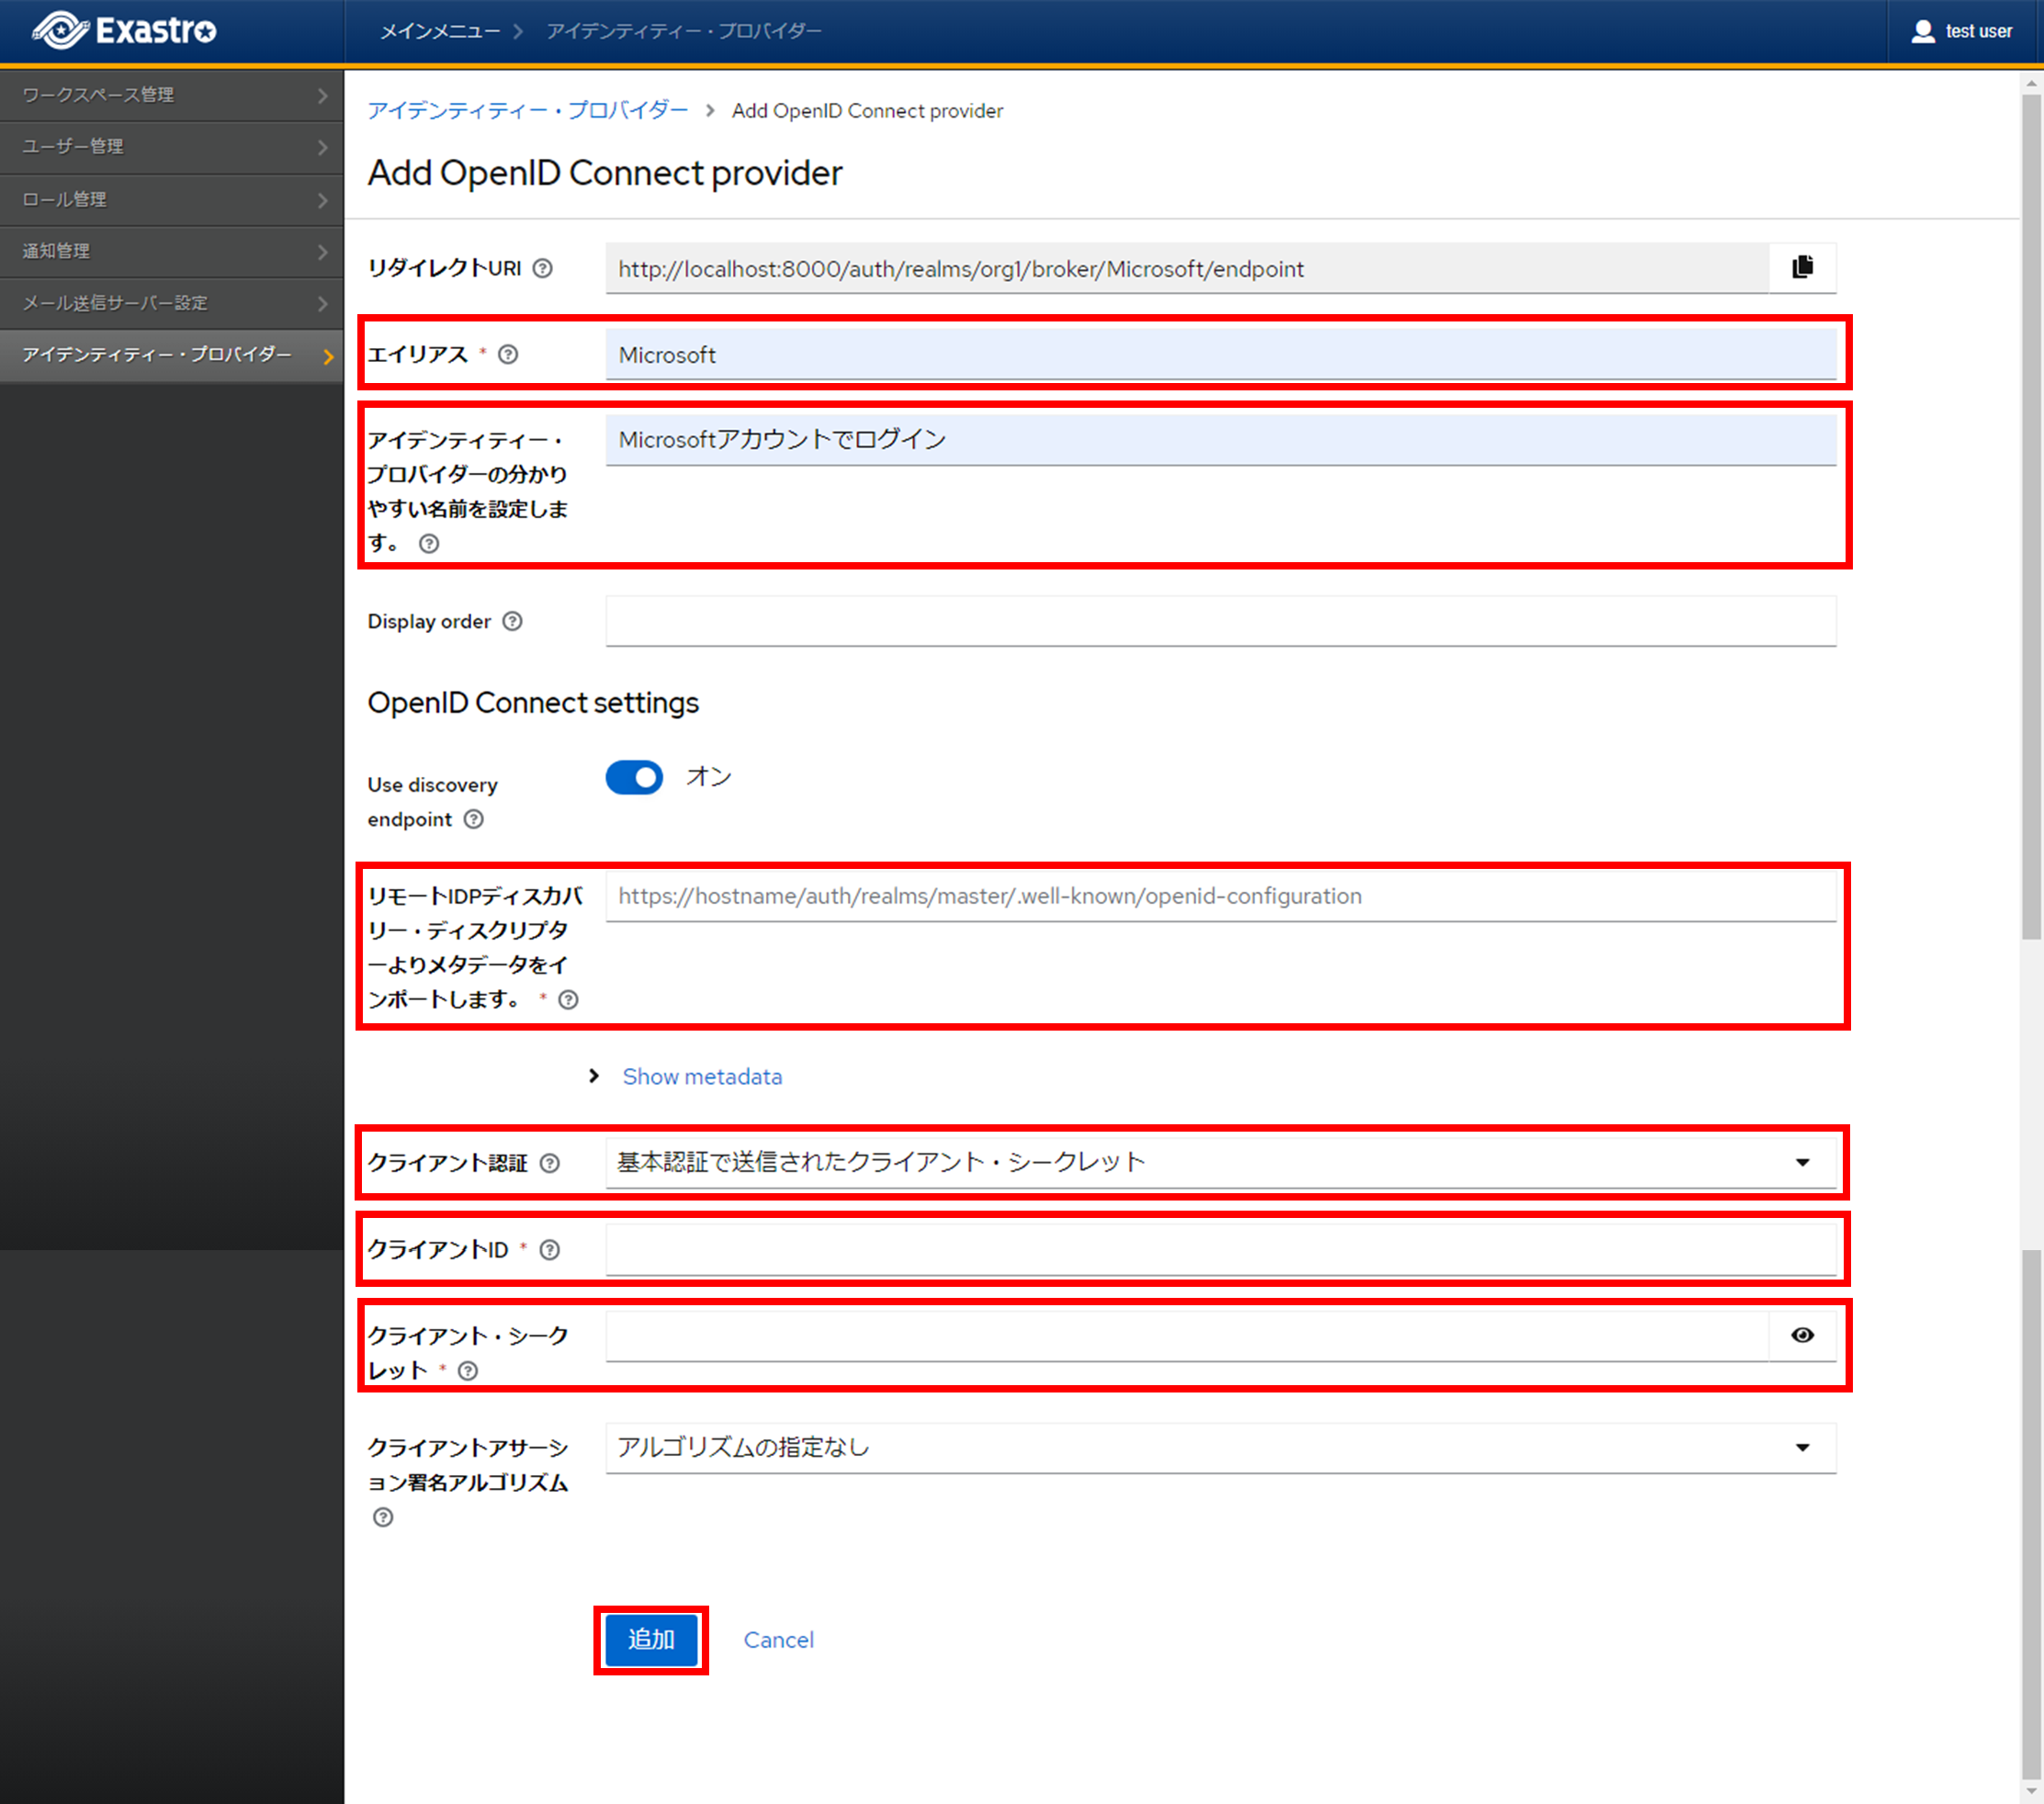Click help icon beside リダイレクトURI
Screen dimensions: 2044x1804
(542, 268)
